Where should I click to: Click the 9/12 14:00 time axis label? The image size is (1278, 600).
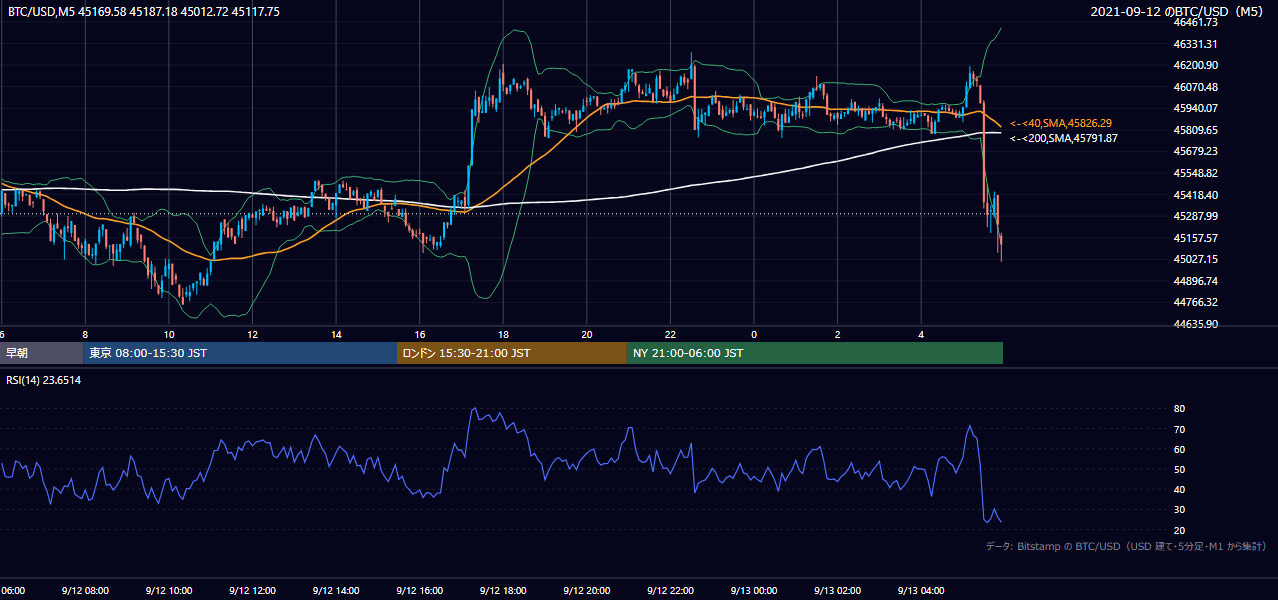[336, 590]
